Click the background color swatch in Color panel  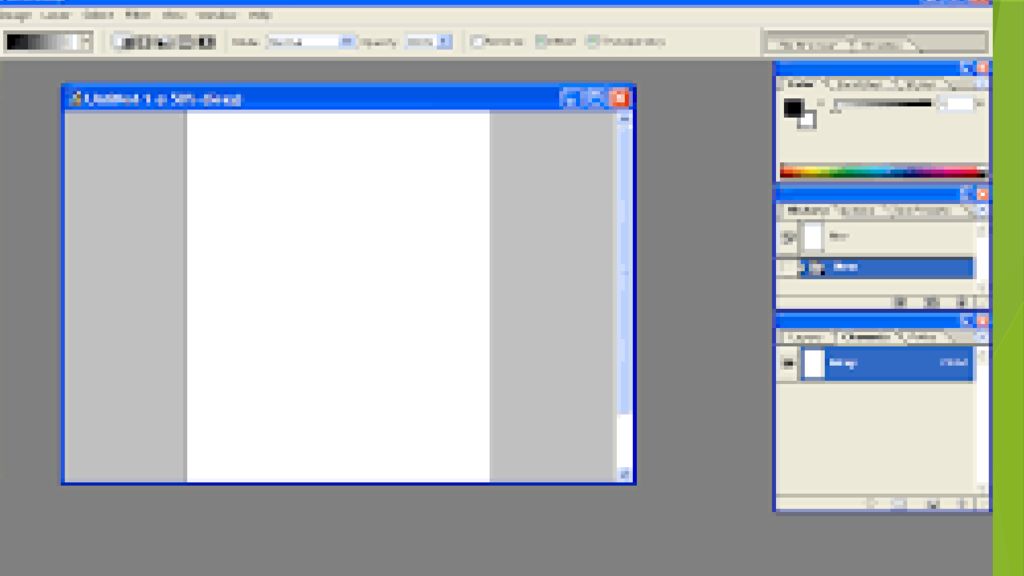pos(810,122)
